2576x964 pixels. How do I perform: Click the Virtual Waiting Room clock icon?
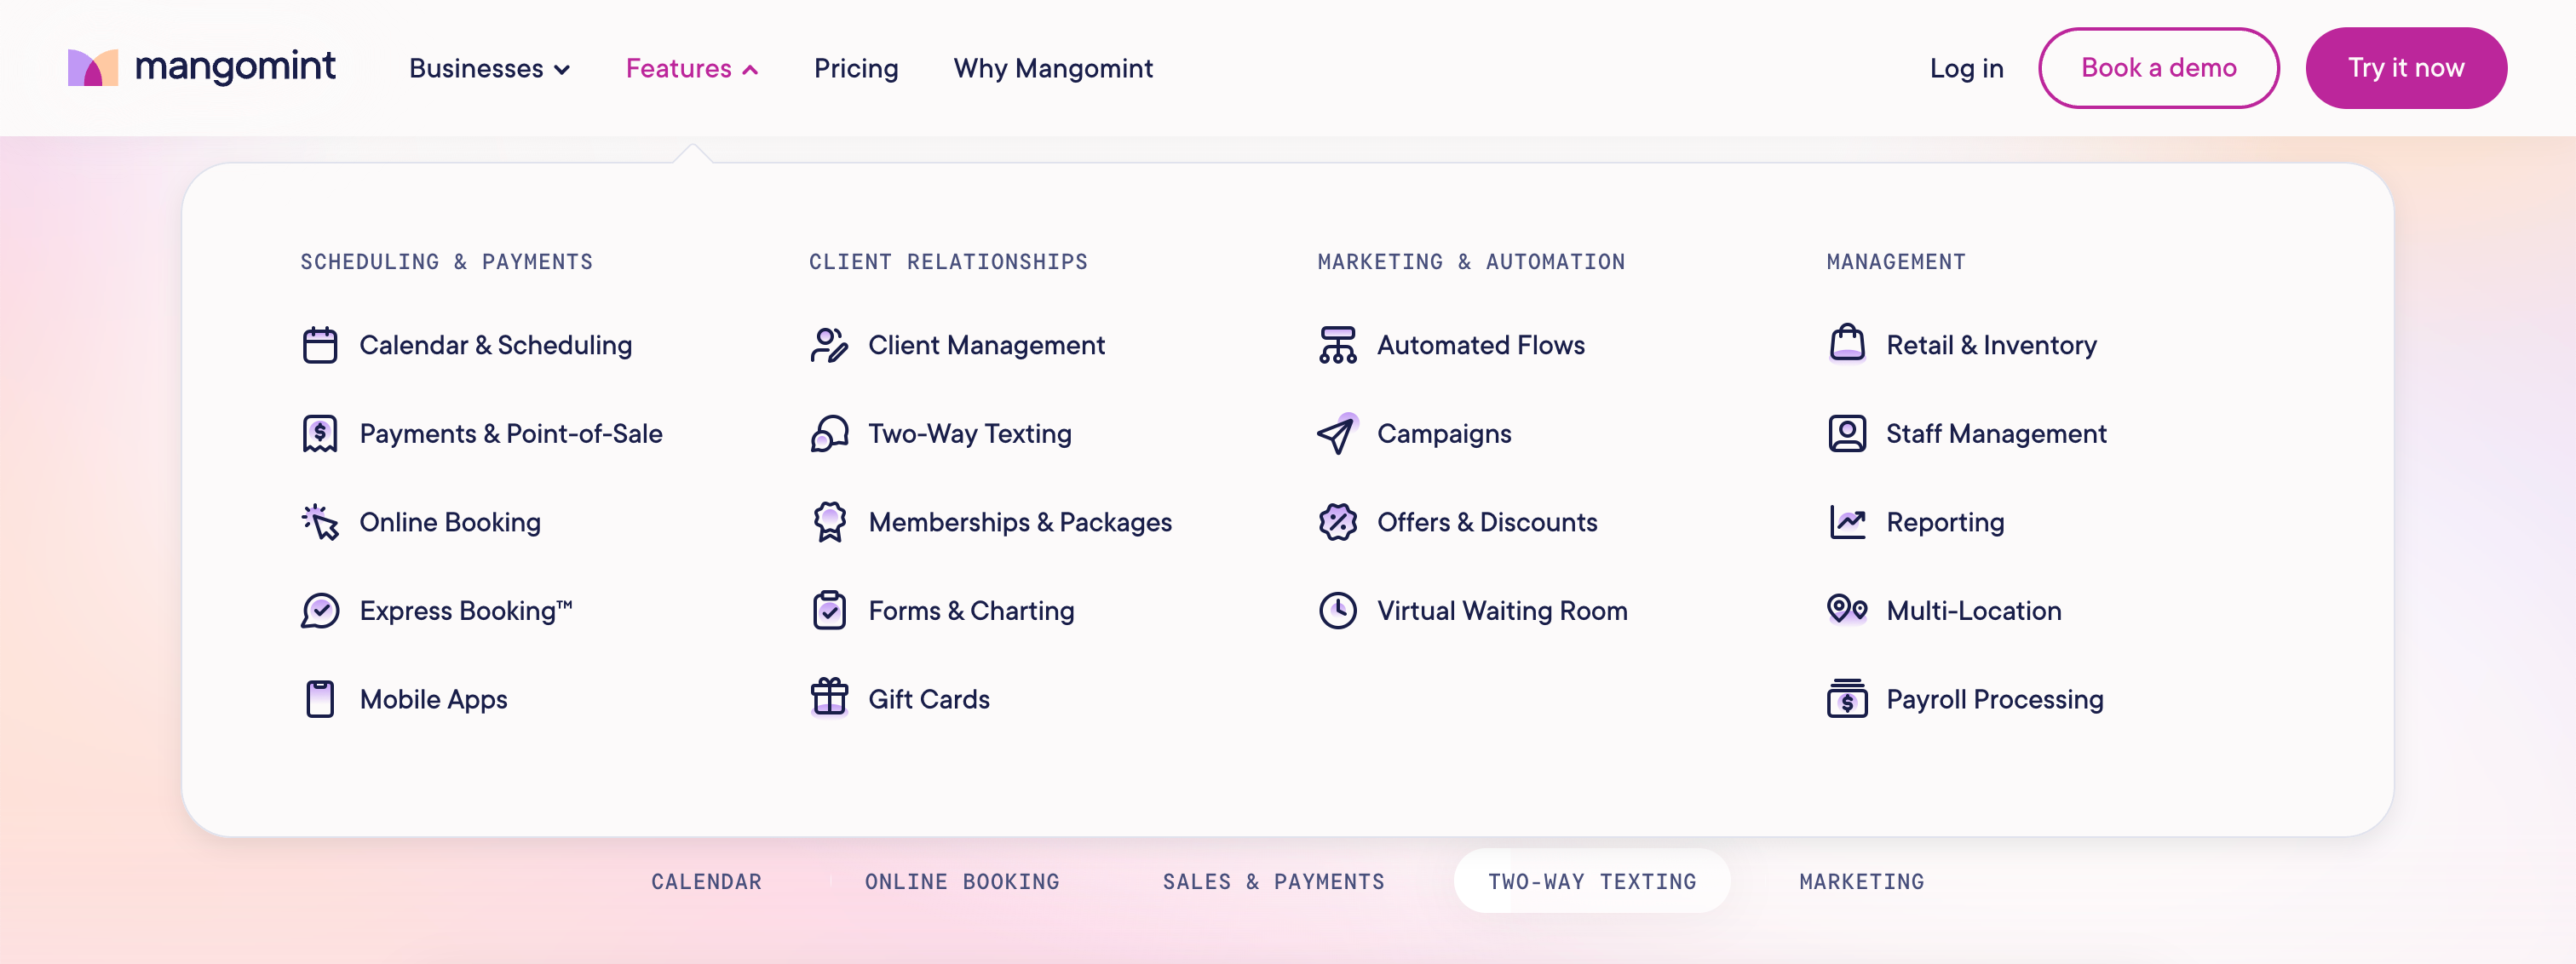(x=1337, y=610)
